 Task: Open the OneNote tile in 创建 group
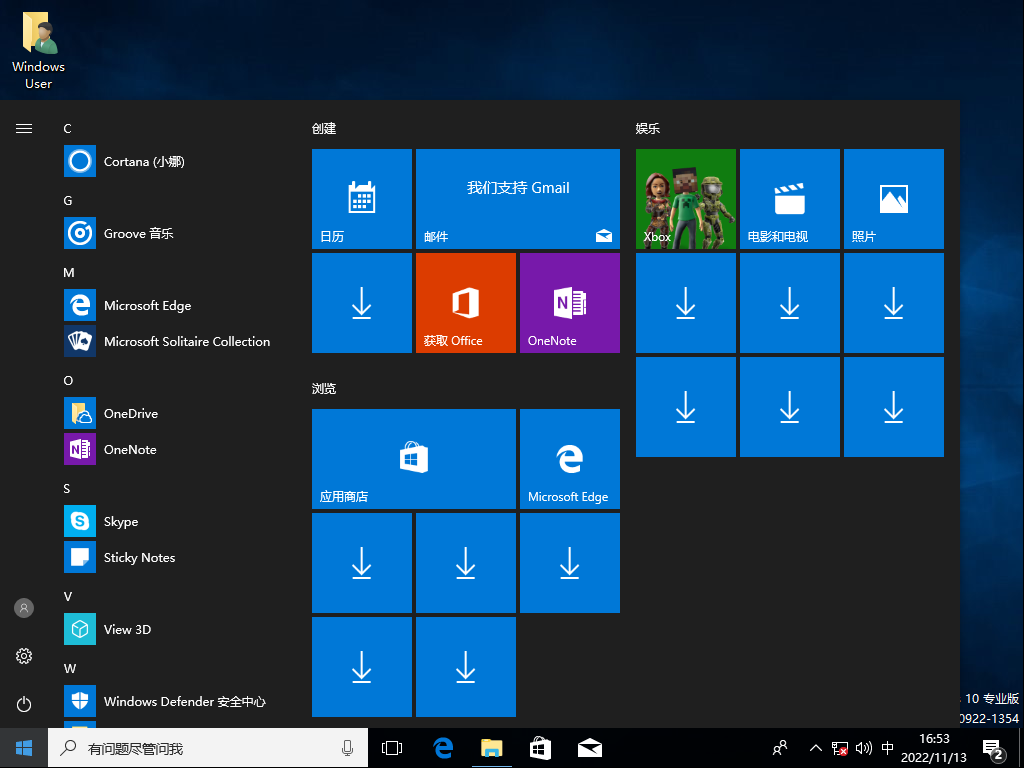click(569, 303)
